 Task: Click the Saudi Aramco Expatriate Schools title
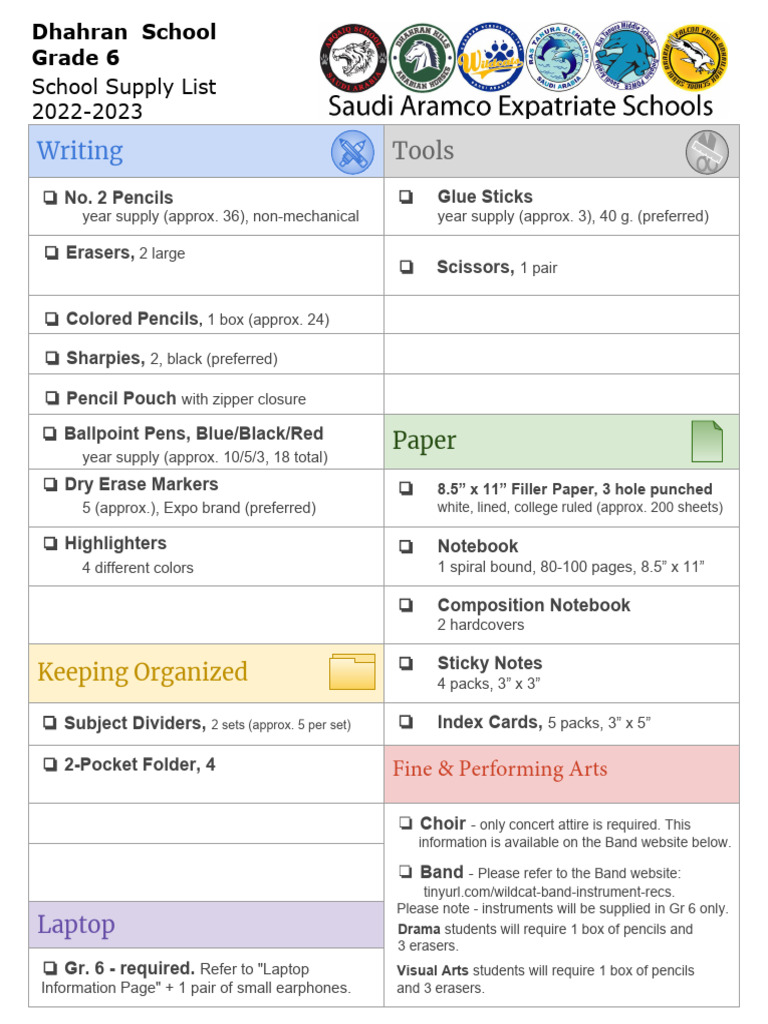(520, 106)
